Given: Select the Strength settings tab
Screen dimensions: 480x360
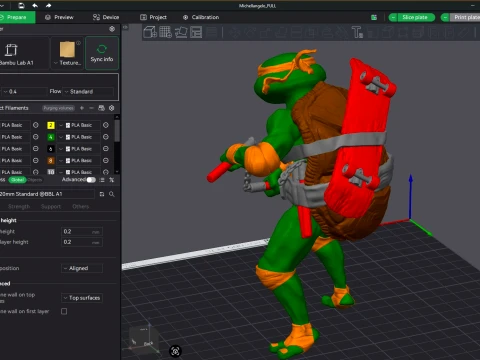Looking at the screenshot, I should point(19,207).
